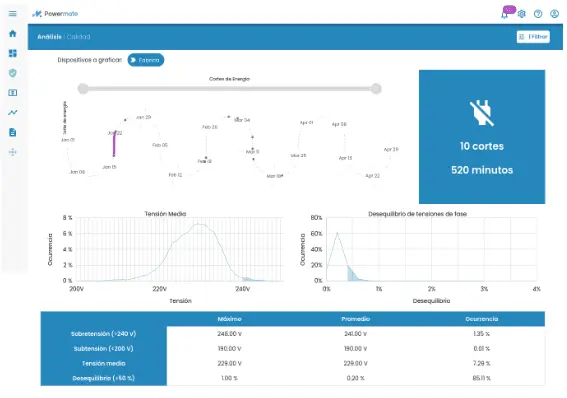
Task: Open notifications bell icon
Action: coord(504,14)
